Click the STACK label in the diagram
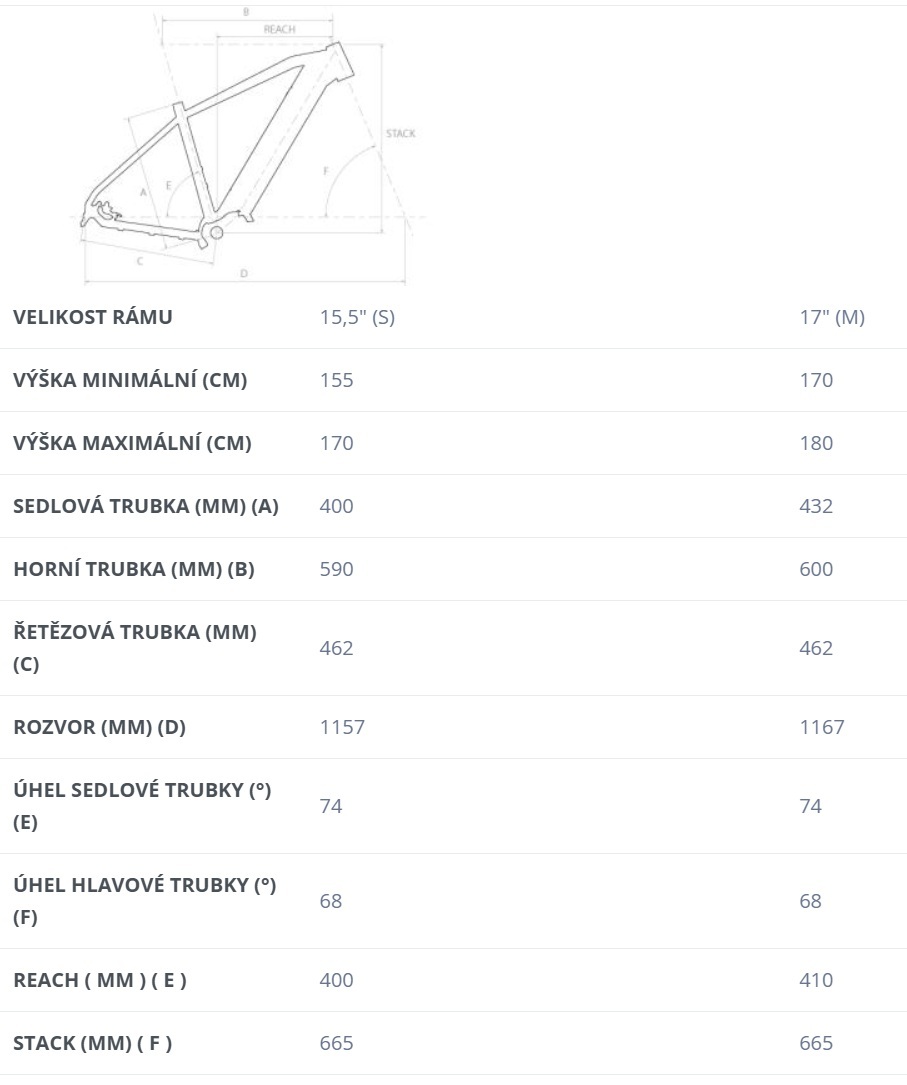Image resolution: width=907 pixels, height=1085 pixels. (401, 133)
